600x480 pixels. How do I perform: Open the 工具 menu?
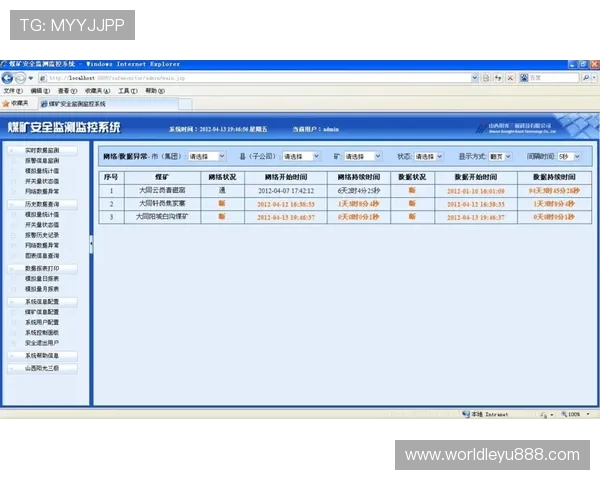pyautogui.click(x=127, y=91)
